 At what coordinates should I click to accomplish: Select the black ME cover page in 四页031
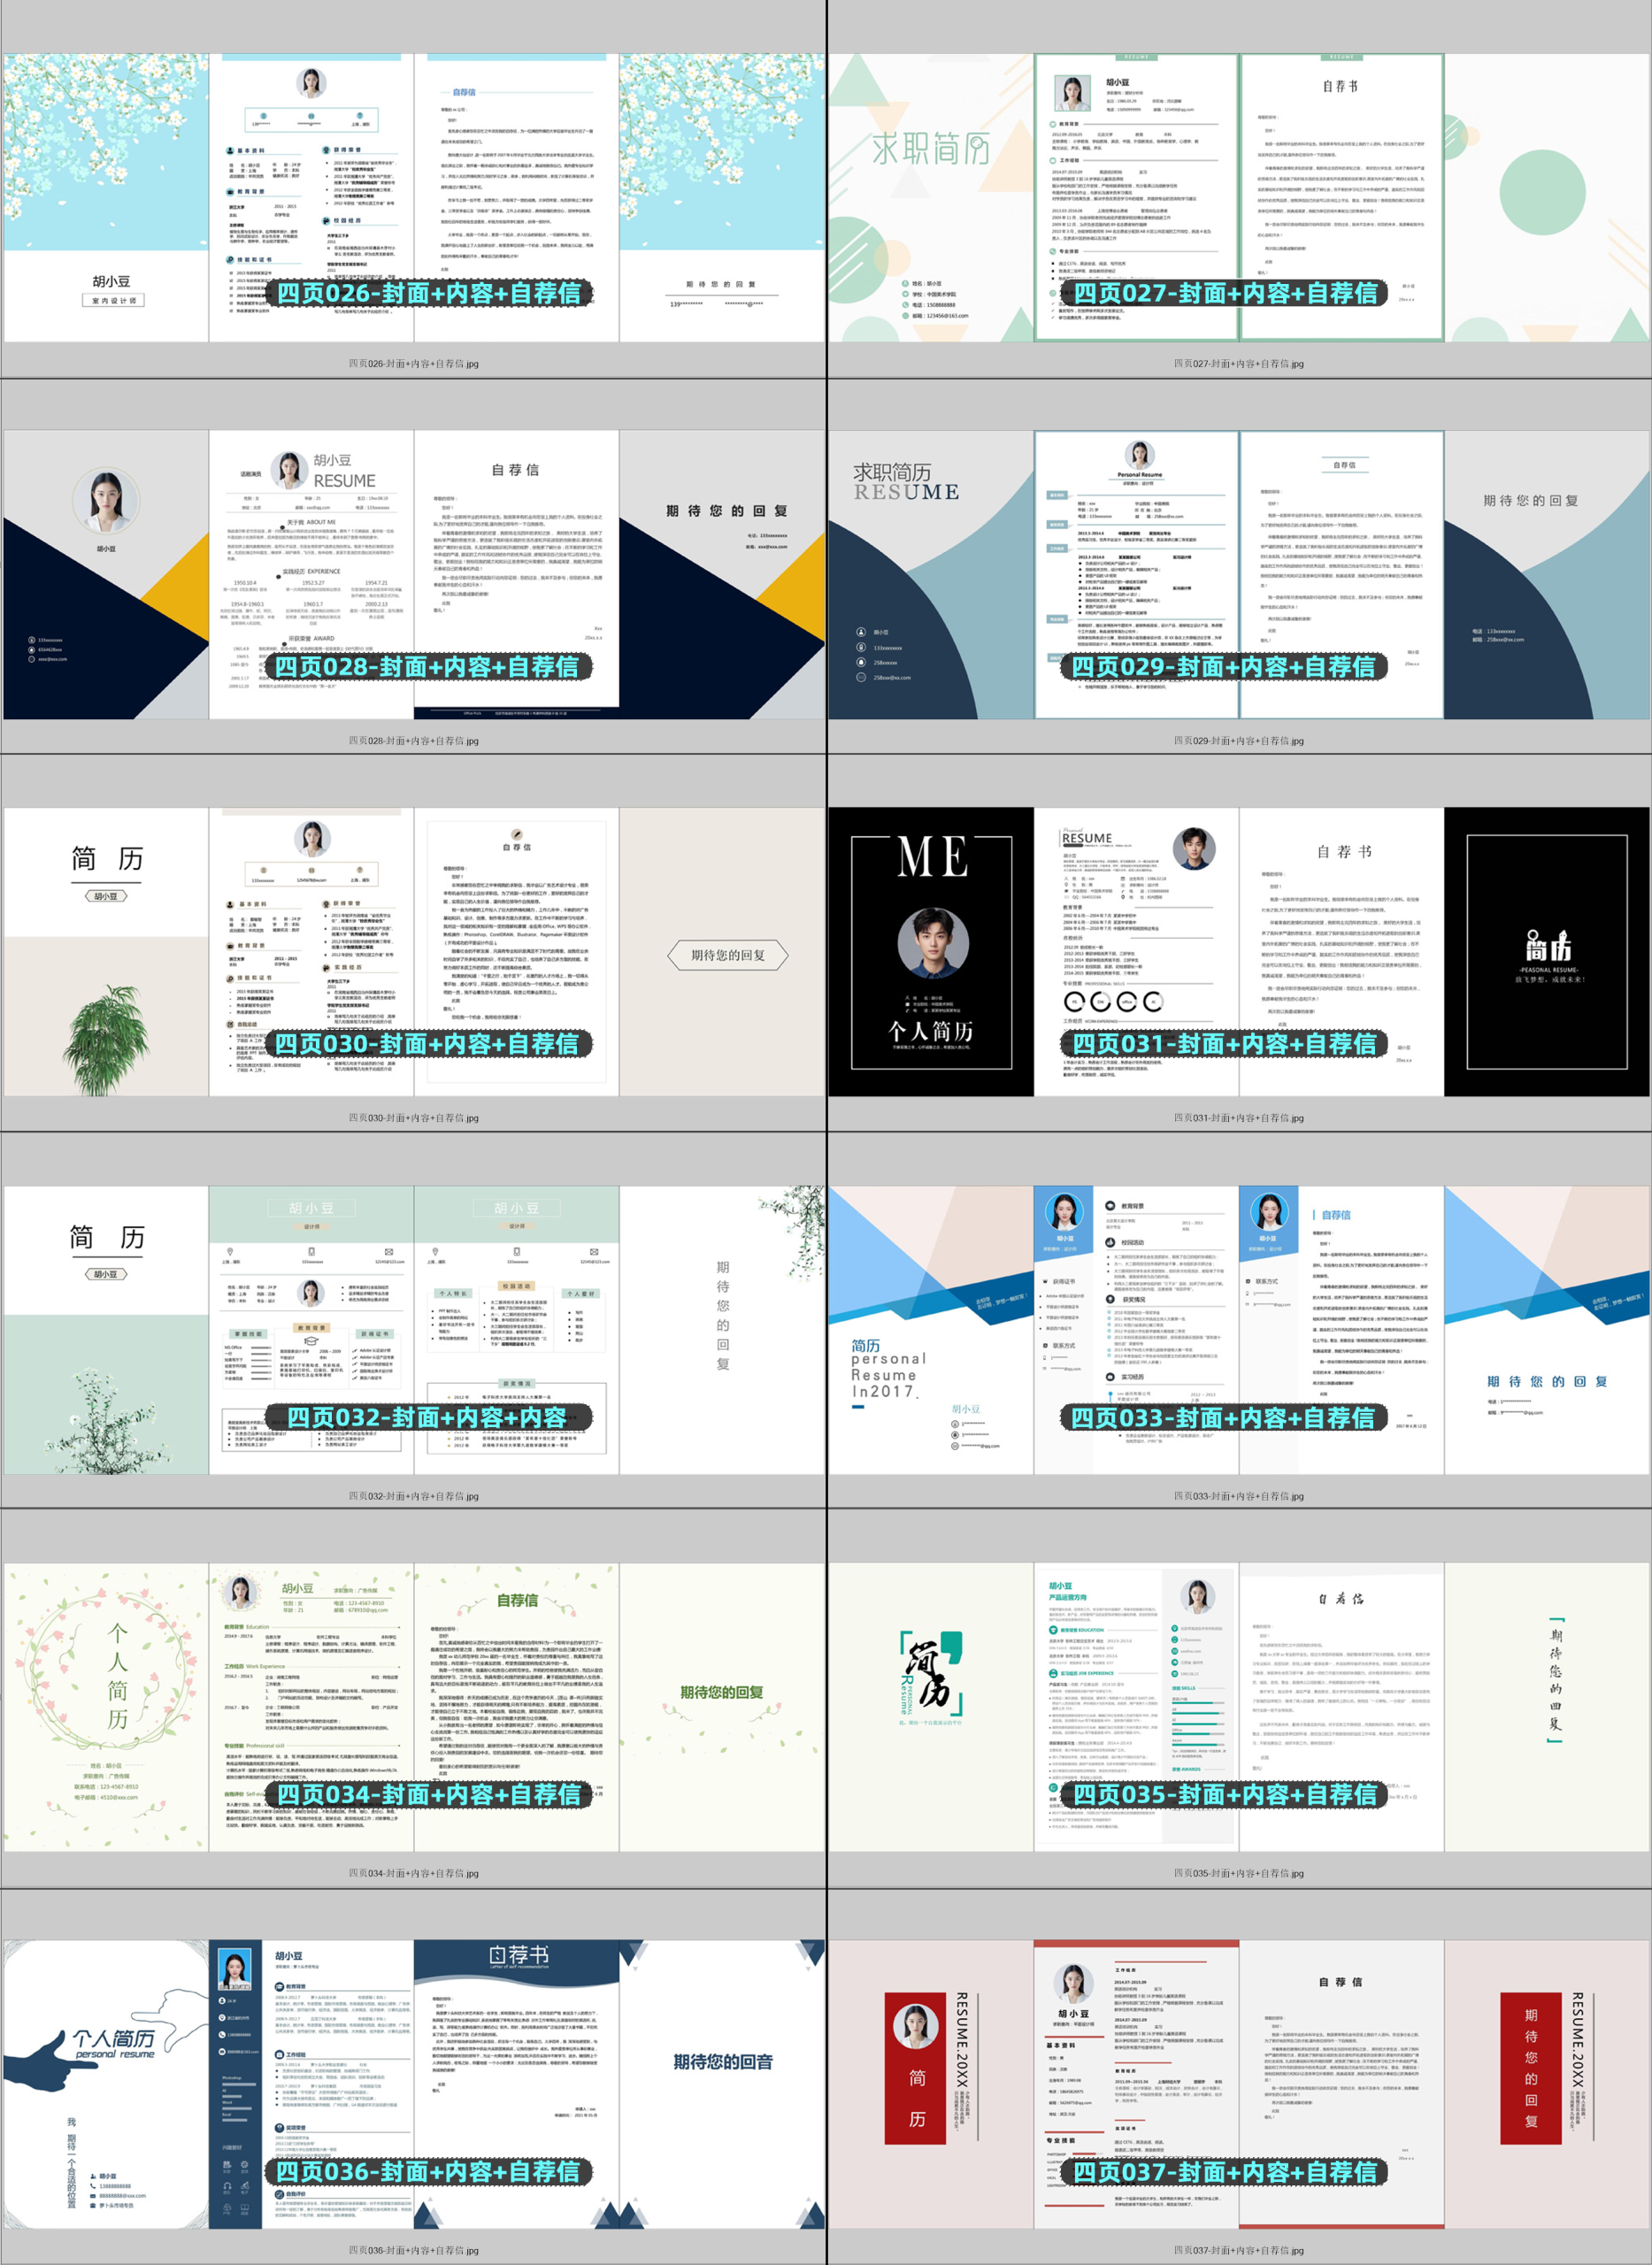click(x=931, y=951)
